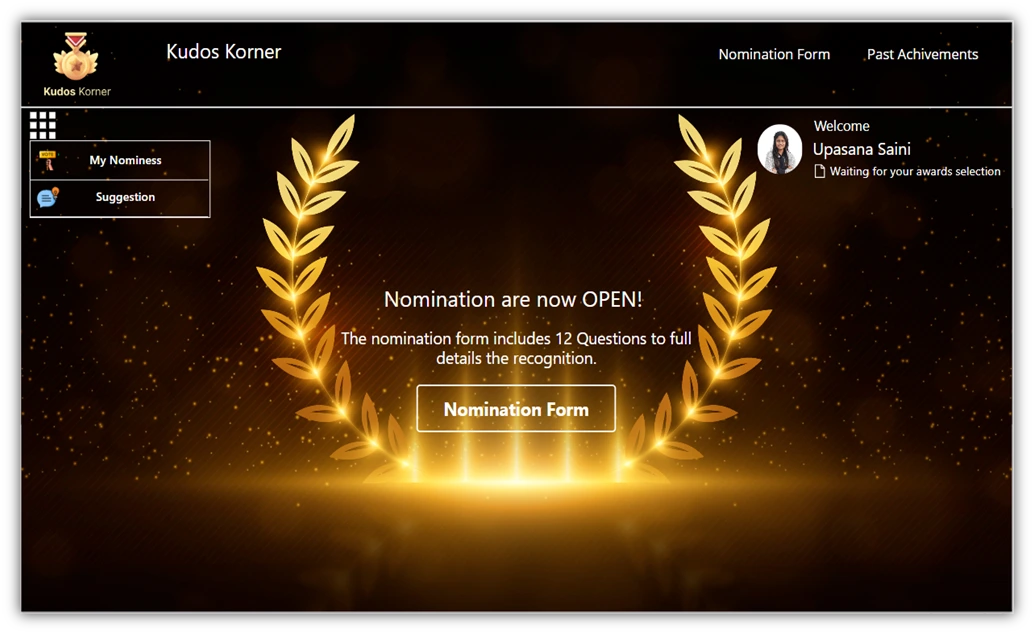This screenshot has width=1034, height=634.
Task: Click the Waiting for your awards selection text
Action: (914, 172)
